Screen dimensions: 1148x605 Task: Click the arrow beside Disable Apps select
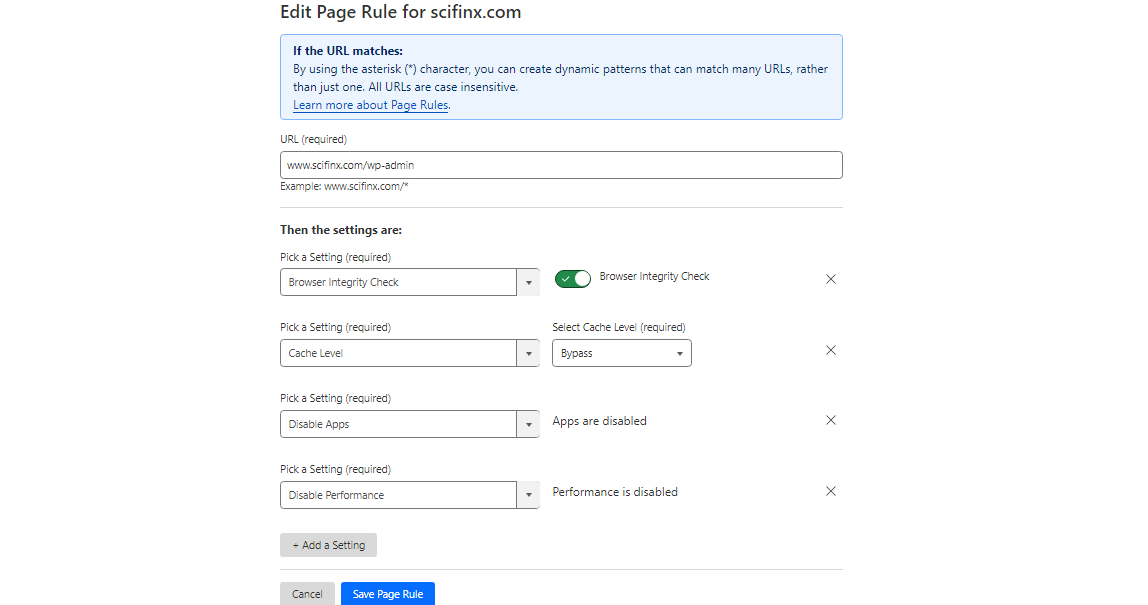point(528,425)
